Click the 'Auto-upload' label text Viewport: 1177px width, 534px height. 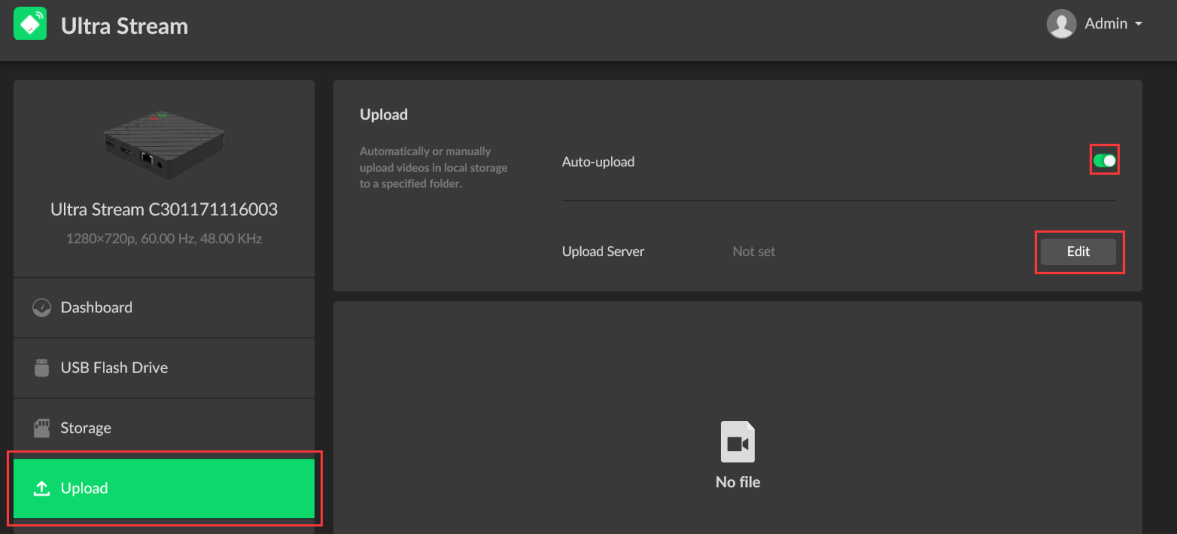point(598,161)
